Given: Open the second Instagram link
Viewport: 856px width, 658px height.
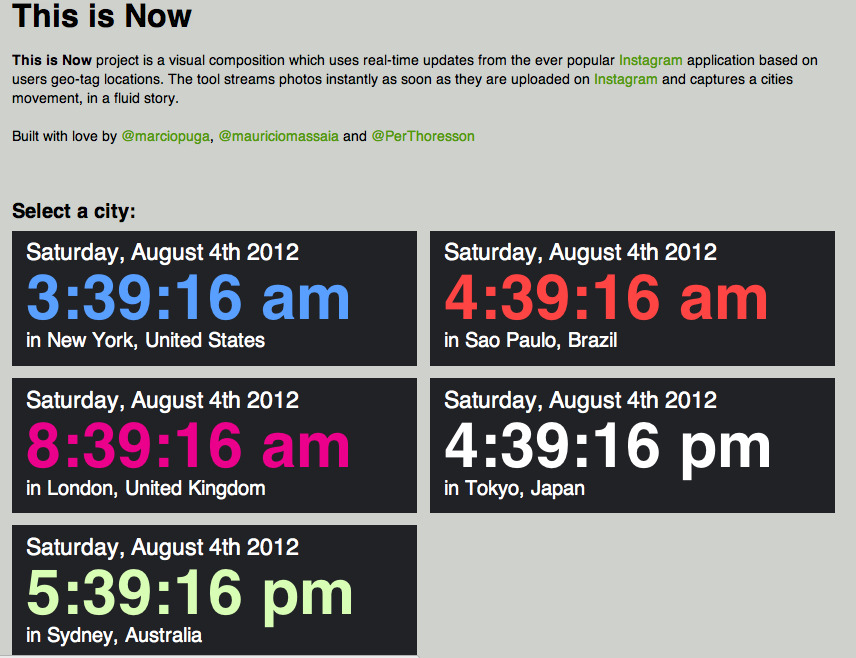Looking at the screenshot, I should click(x=625, y=79).
